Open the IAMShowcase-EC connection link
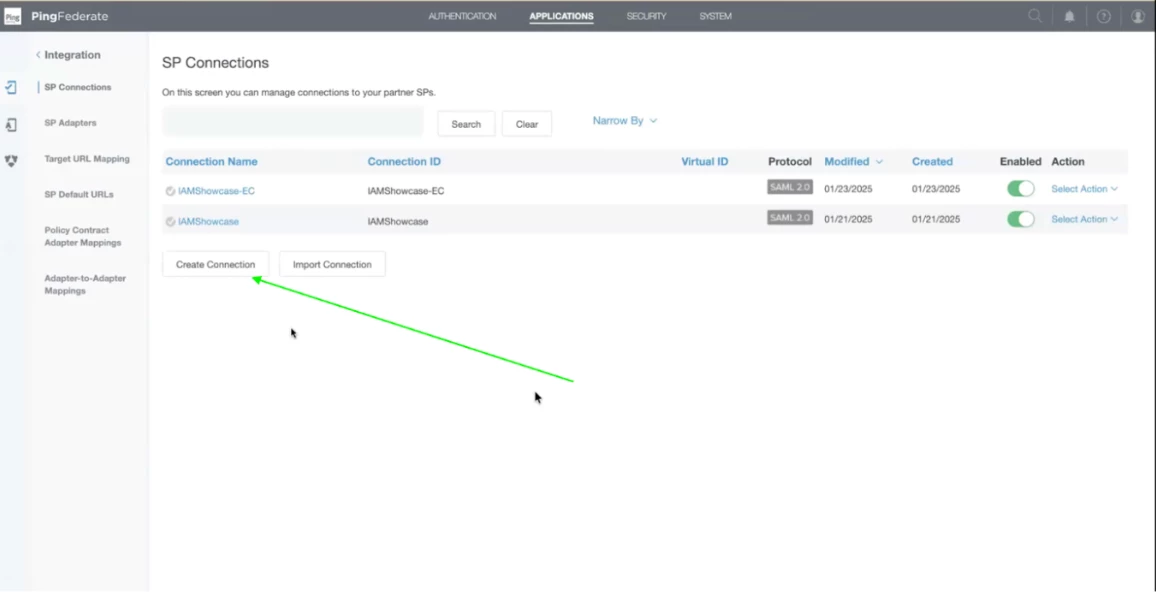Image resolution: width=1156 pixels, height=594 pixels. [x=216, y=191]
